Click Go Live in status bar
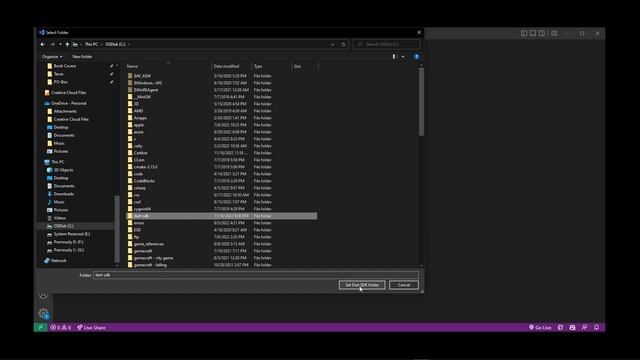The height and width of the screenshot is (360, 640). tap(540, 327)
